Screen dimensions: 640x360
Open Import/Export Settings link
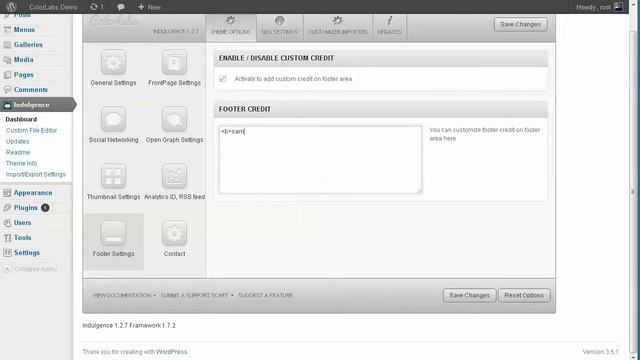[36, 174]
